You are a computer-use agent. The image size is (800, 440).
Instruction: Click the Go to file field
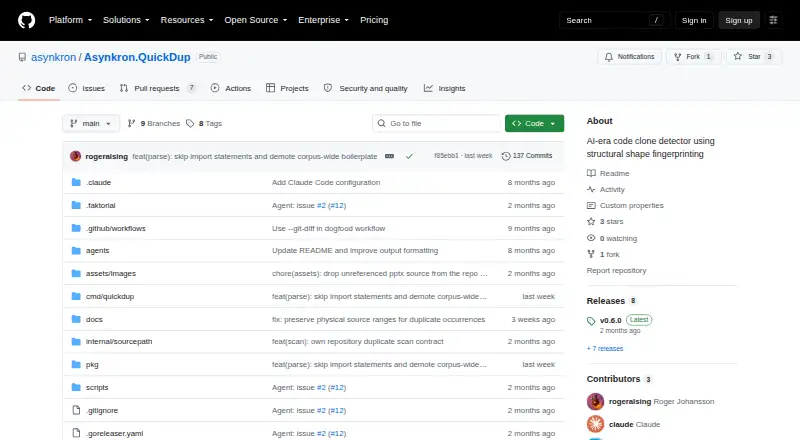tap(437, 124)
